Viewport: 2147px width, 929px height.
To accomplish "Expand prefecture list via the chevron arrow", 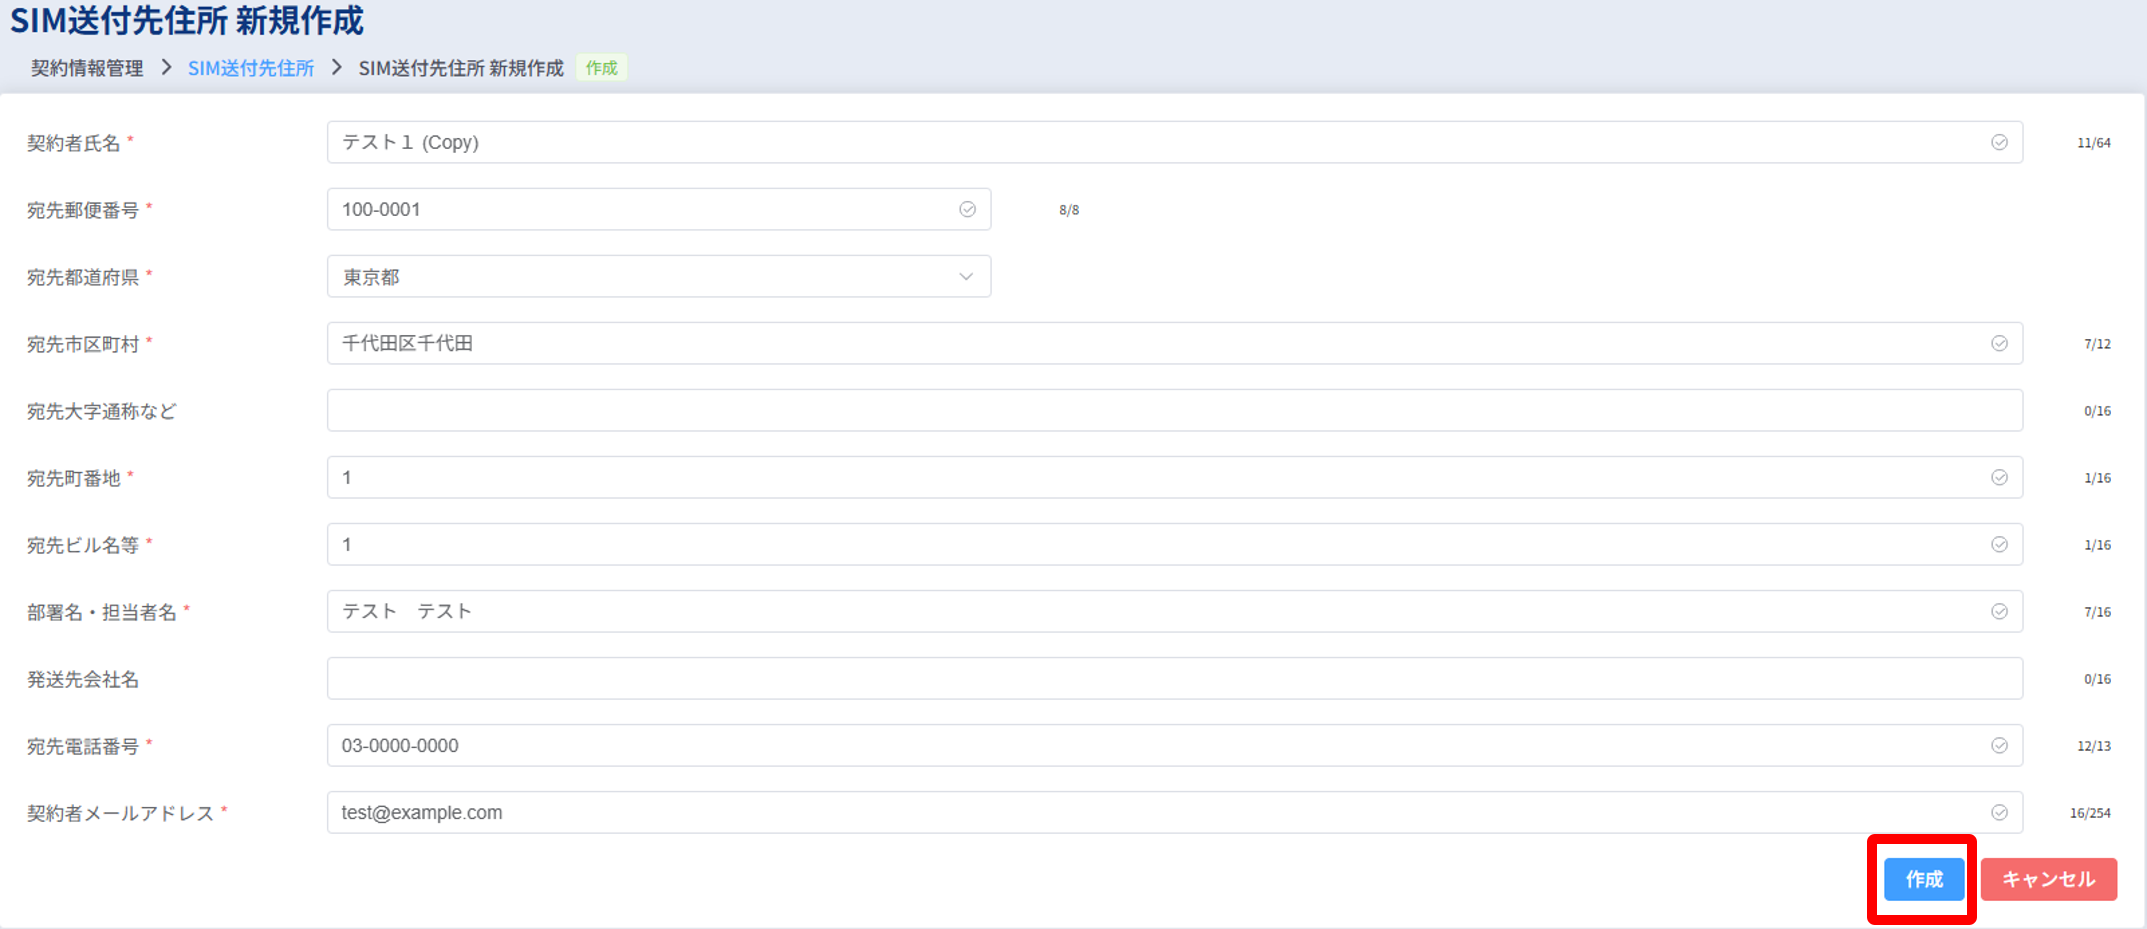I will click(965, 276).
